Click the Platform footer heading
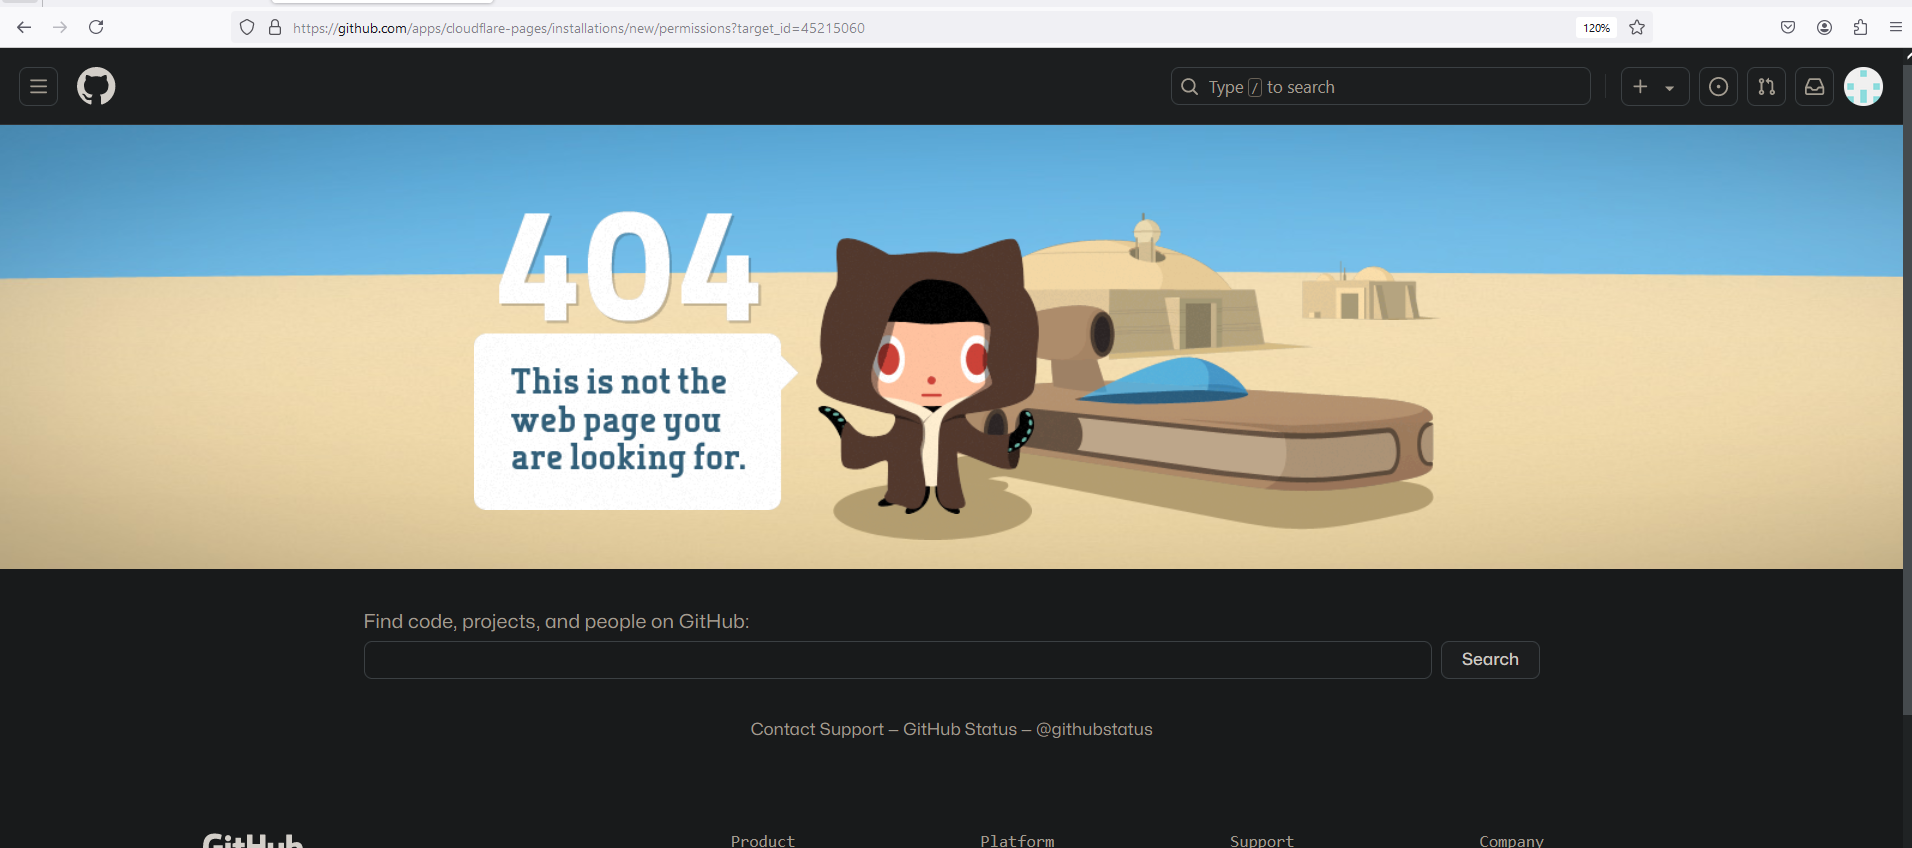The width and height of the screenshot is (1912, 848). [1017, 841]
